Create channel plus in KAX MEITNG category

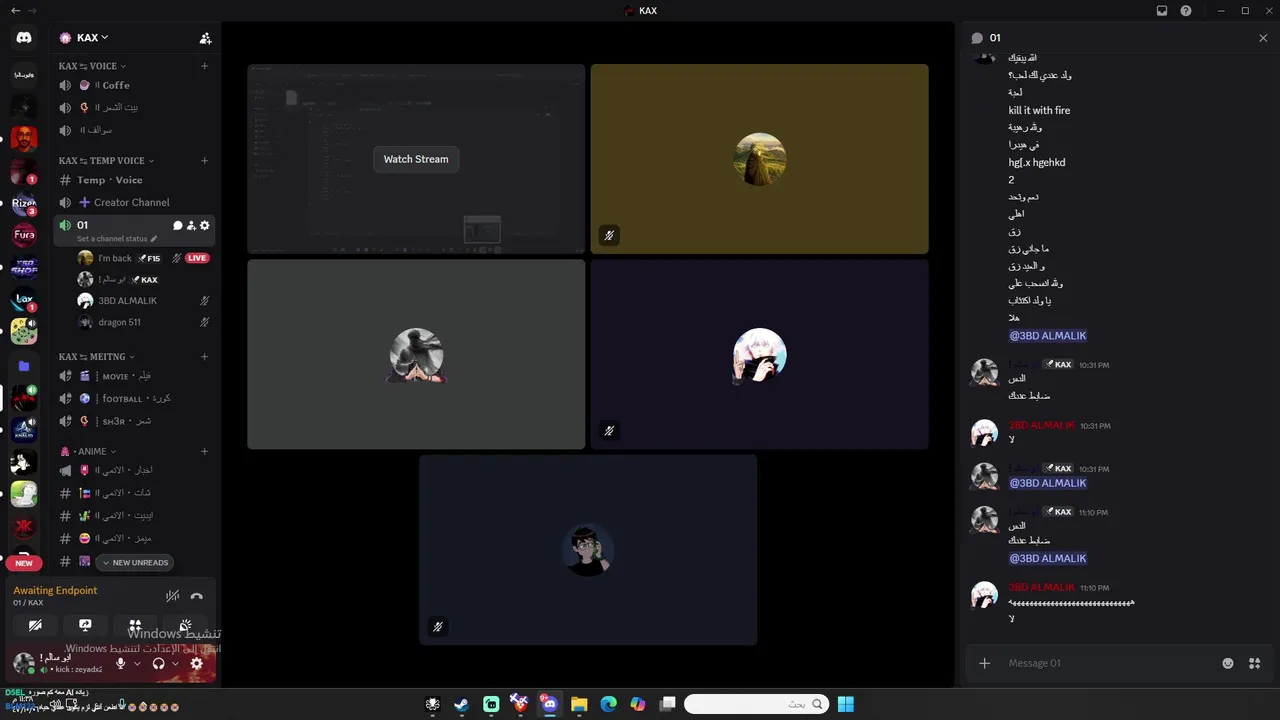tap(204, 356)
